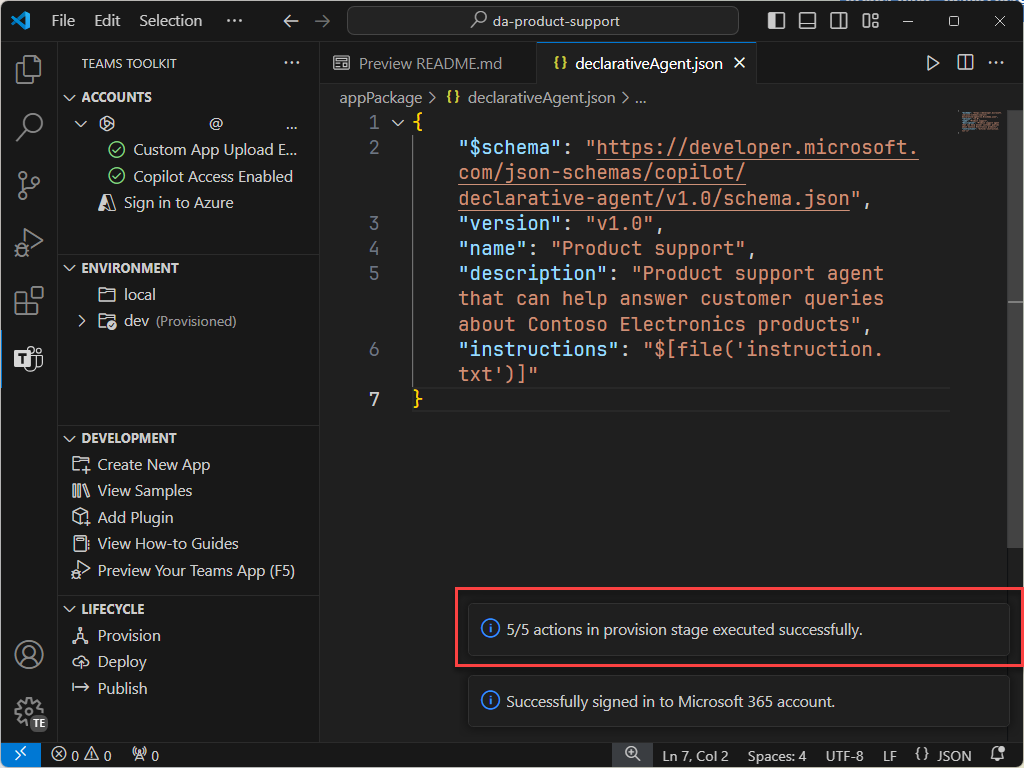Viewport: 1024px width, 768px height.
Task: Collapse the ENVIRONMENT section
Action: click(70, 268)
